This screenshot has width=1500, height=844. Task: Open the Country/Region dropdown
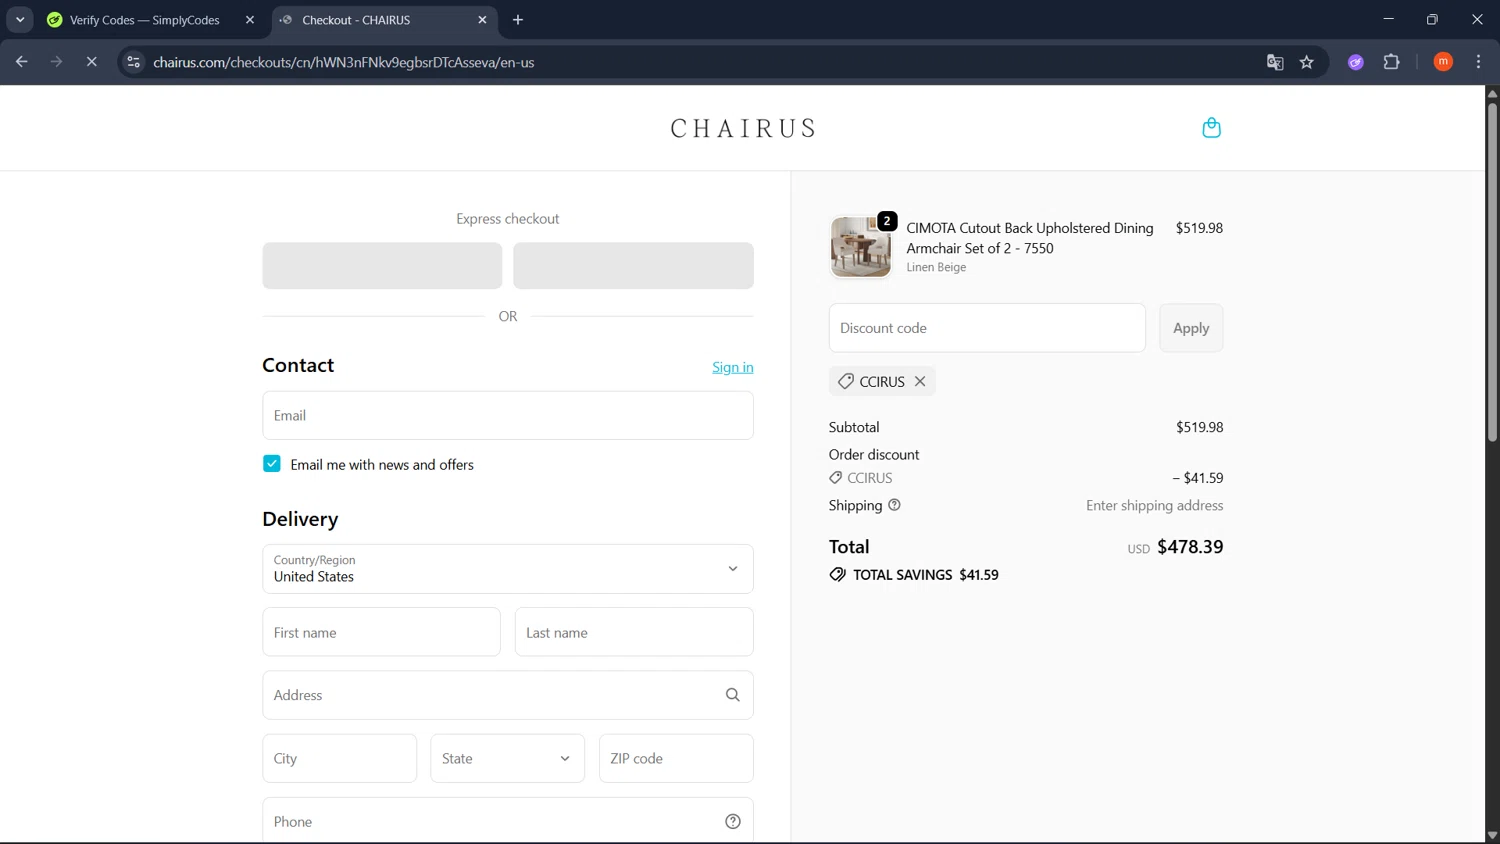pyautogui.click(x=508, y=569)
